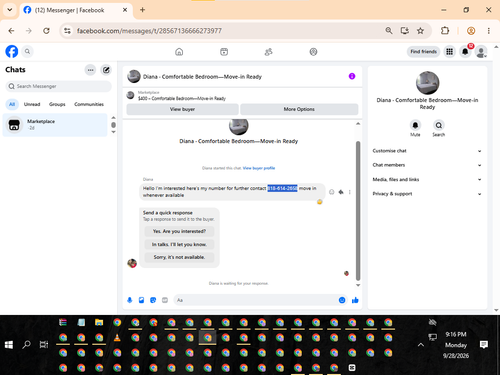This screenshot has width=500, height=375.
Task: Send quick response In talks. I'll let you know.
Action: coord(179,244)
